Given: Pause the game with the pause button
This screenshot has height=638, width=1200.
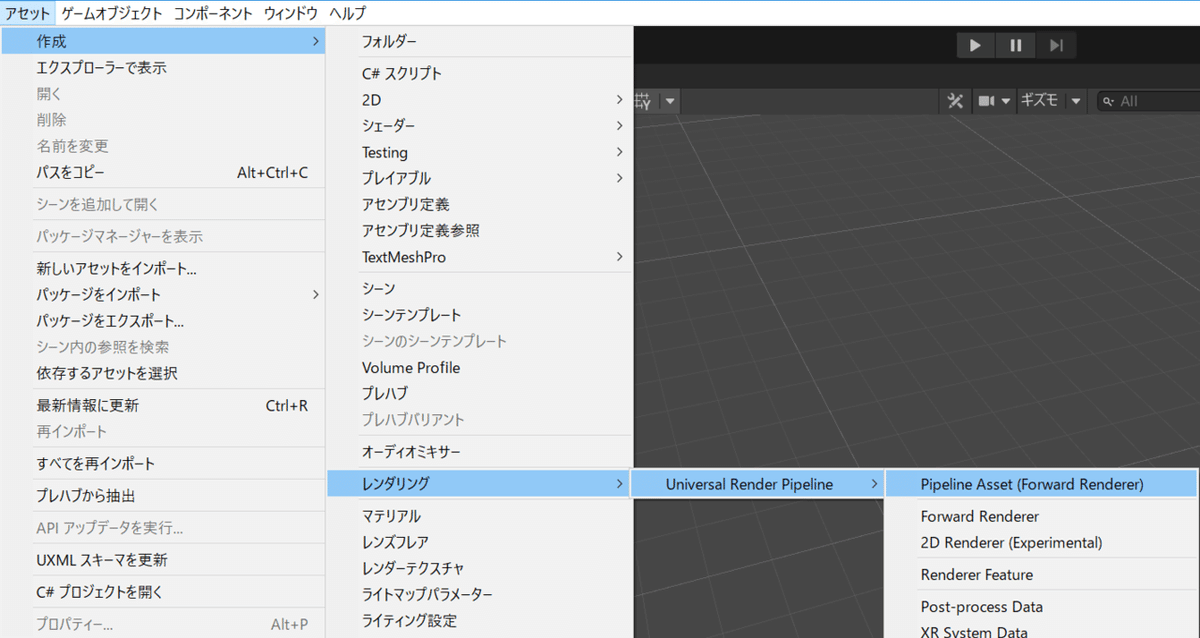Looking at the screenshot, I should click(x=1016, y=45).
